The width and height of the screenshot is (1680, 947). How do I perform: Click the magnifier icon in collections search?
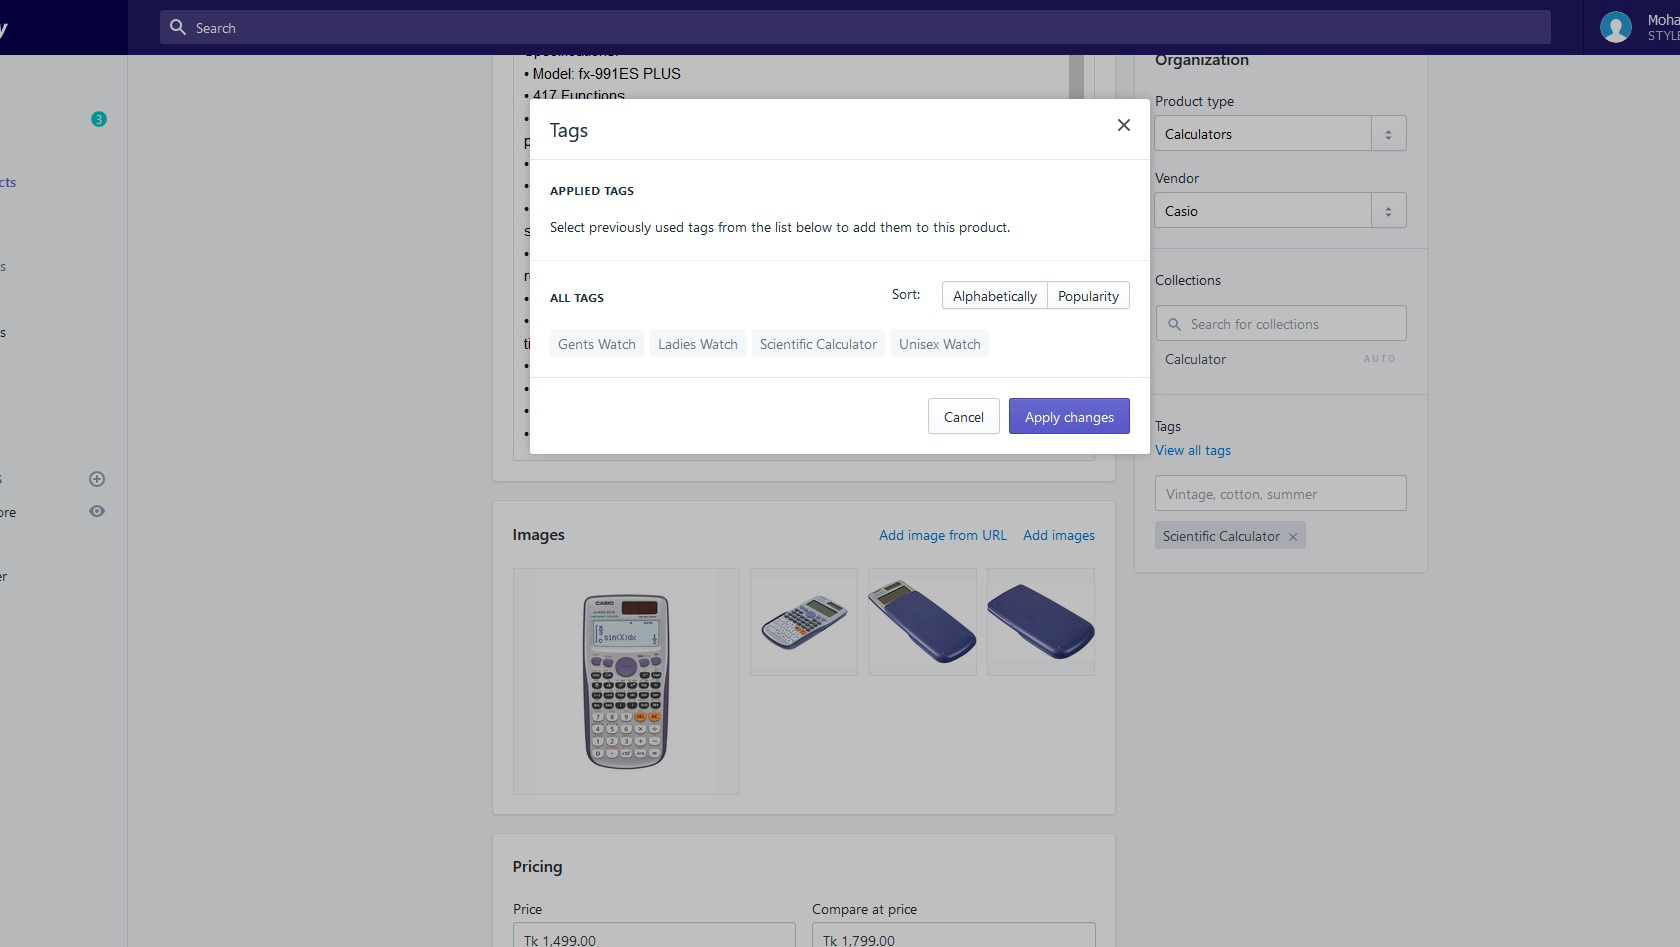click(1174, 324)
